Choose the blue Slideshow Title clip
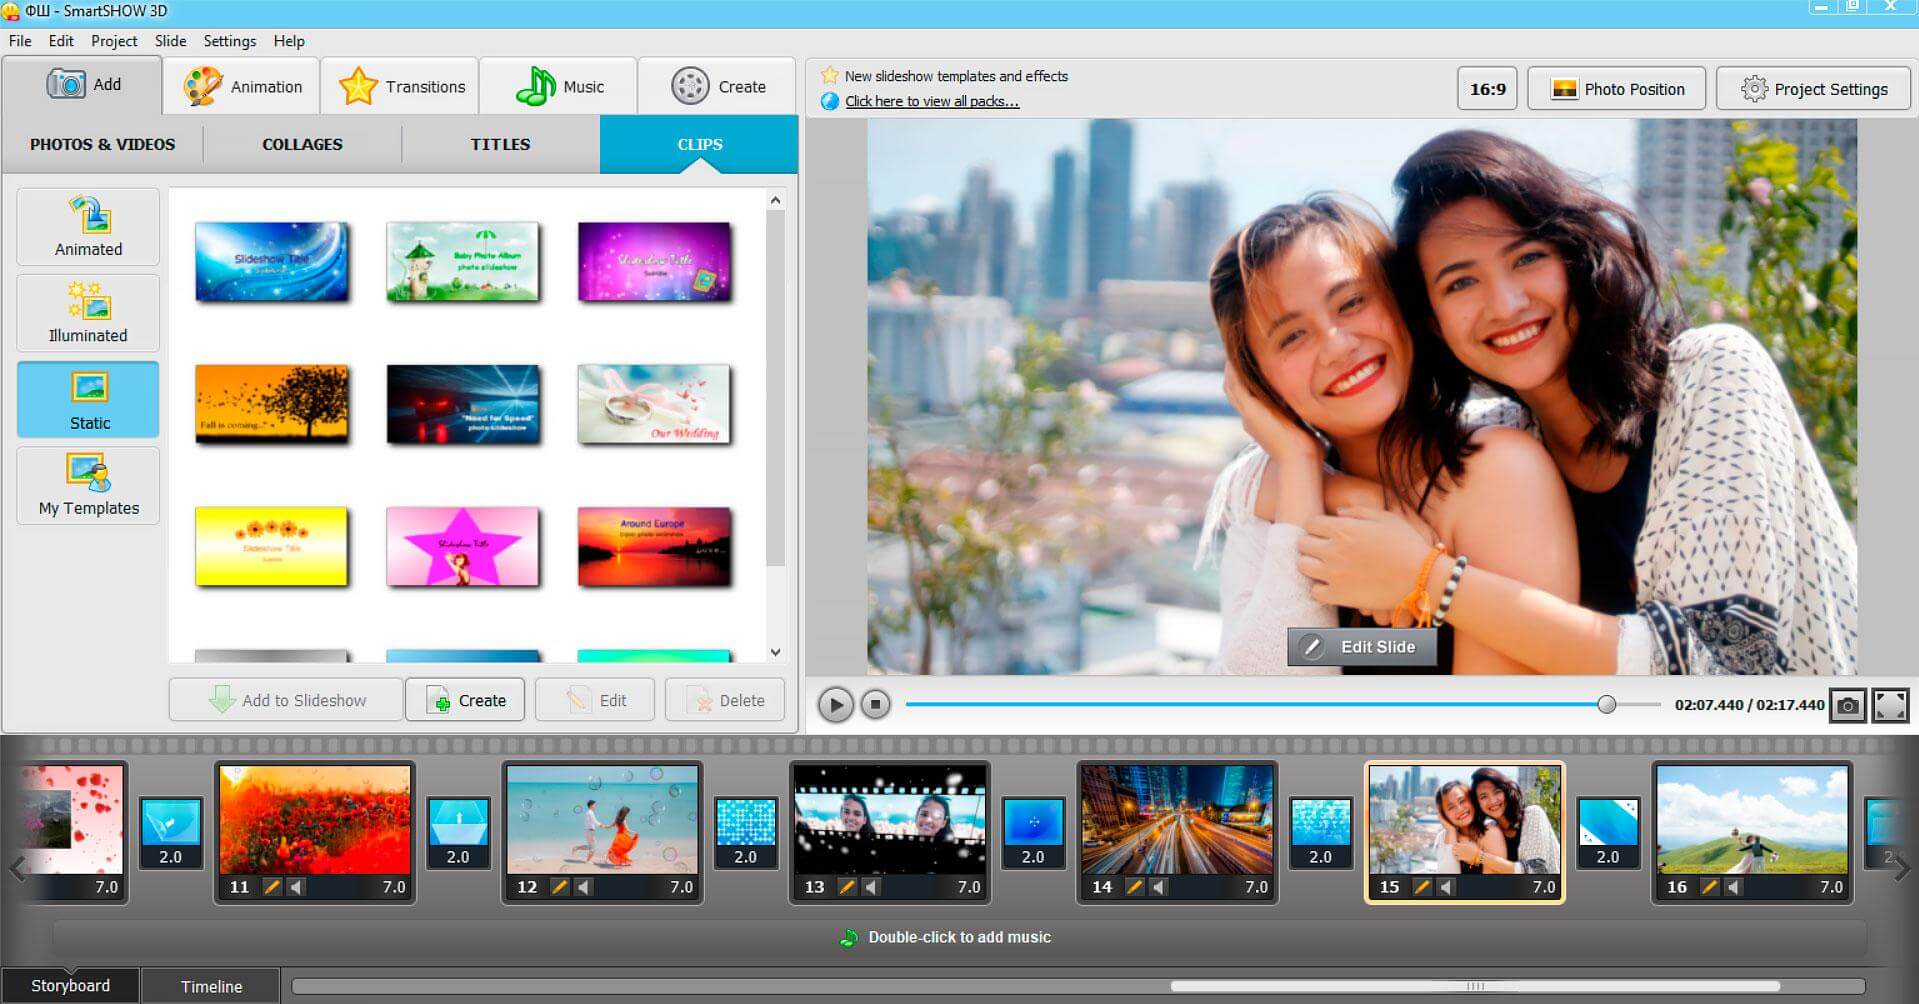Image resolution: width=1919 pixels, height=1004 pixels. point(272,262)
